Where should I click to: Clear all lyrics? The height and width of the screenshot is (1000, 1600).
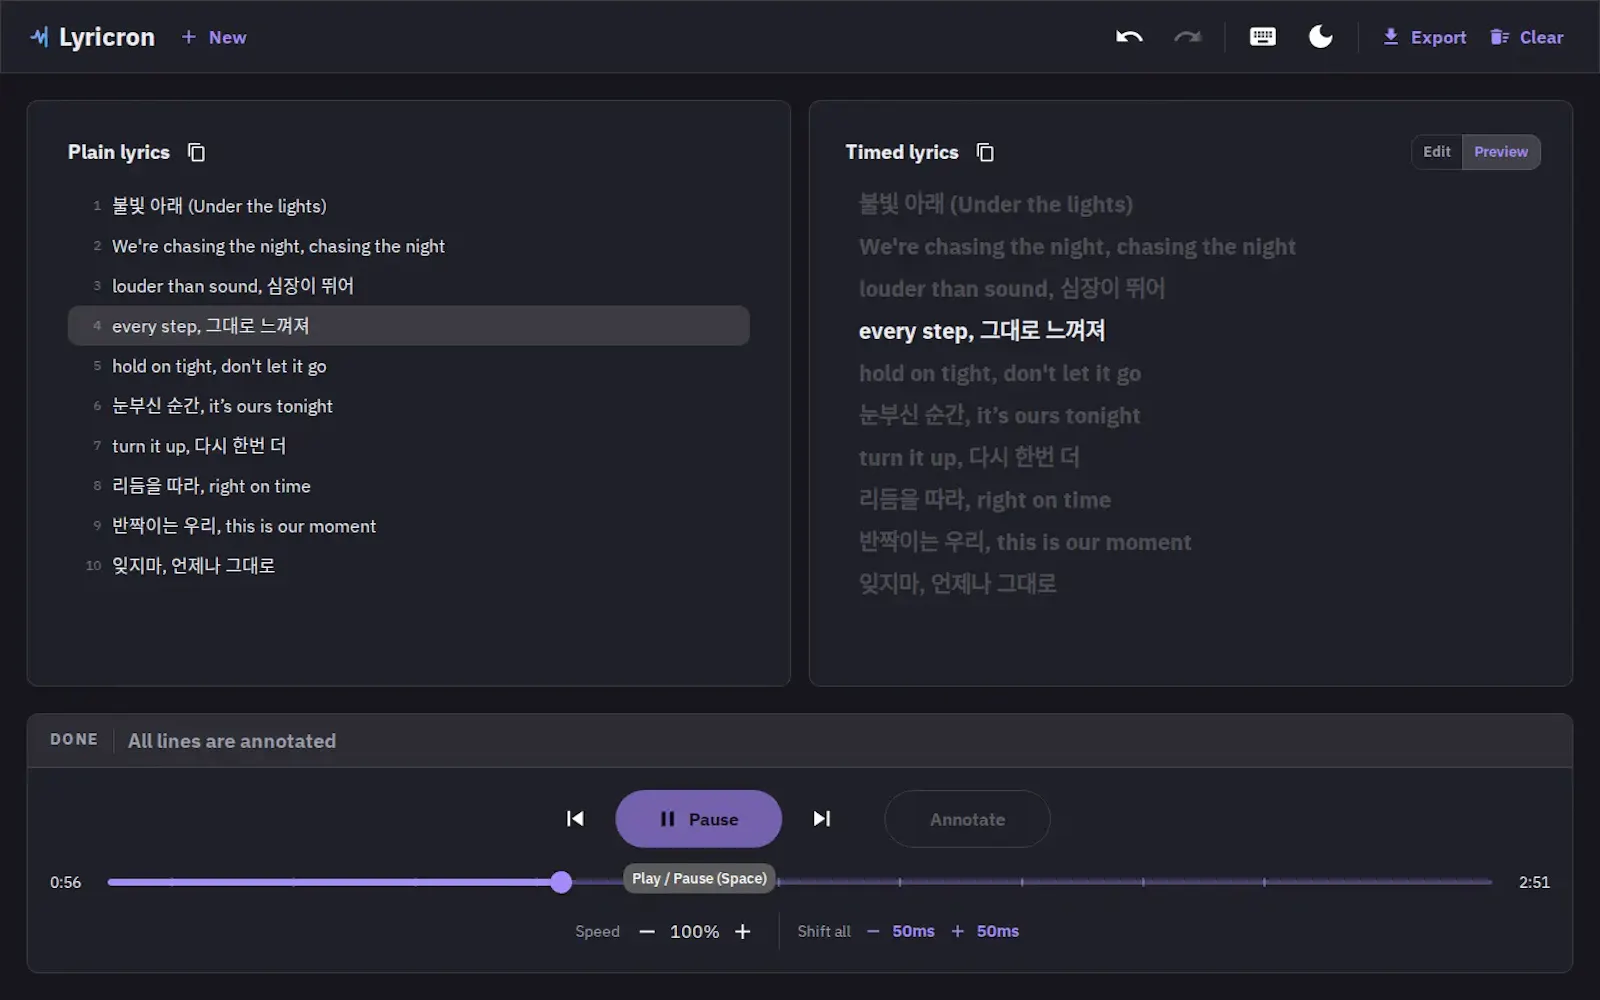[1527, 37]
